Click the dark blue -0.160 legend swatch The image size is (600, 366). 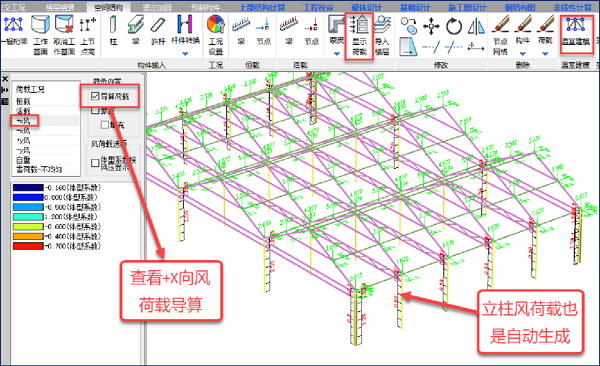[28, 188]
